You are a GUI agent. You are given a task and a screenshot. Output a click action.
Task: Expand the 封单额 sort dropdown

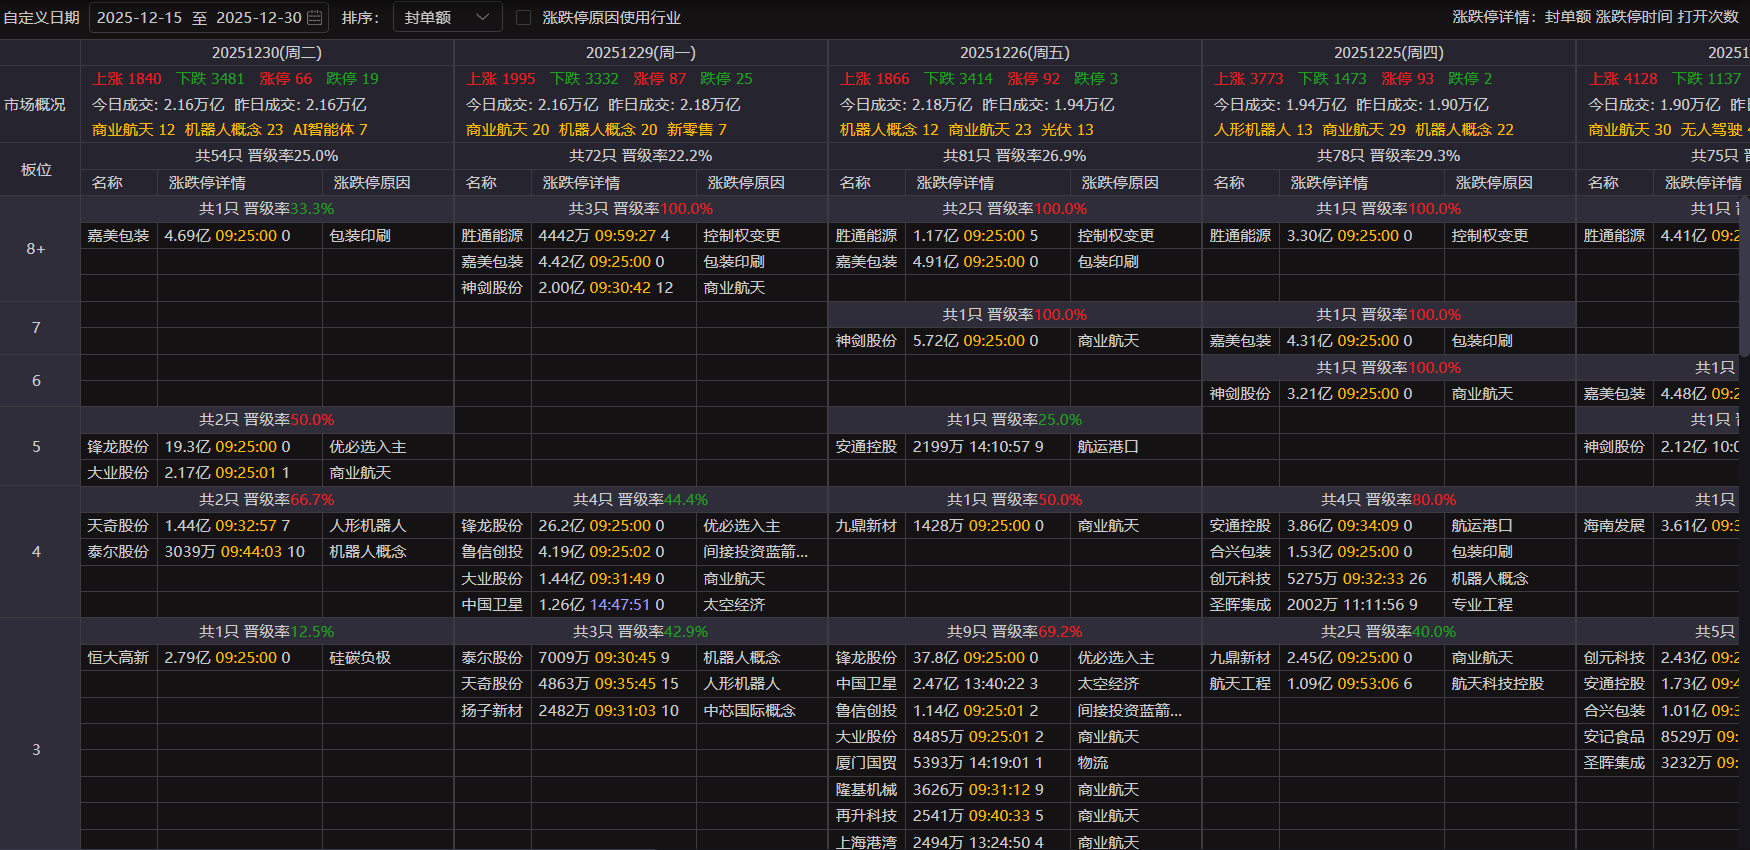(x=446, y=18)
